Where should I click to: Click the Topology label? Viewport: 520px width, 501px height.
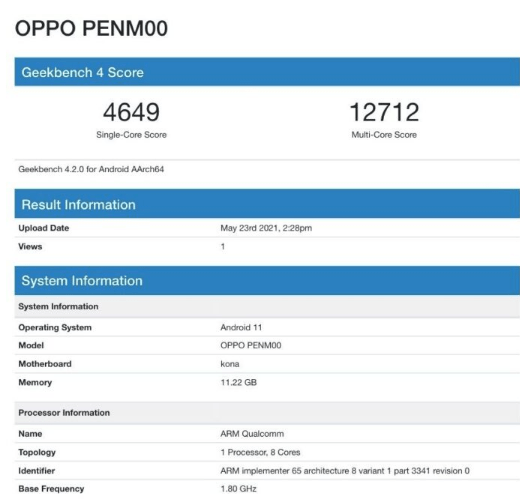[37, 452]
